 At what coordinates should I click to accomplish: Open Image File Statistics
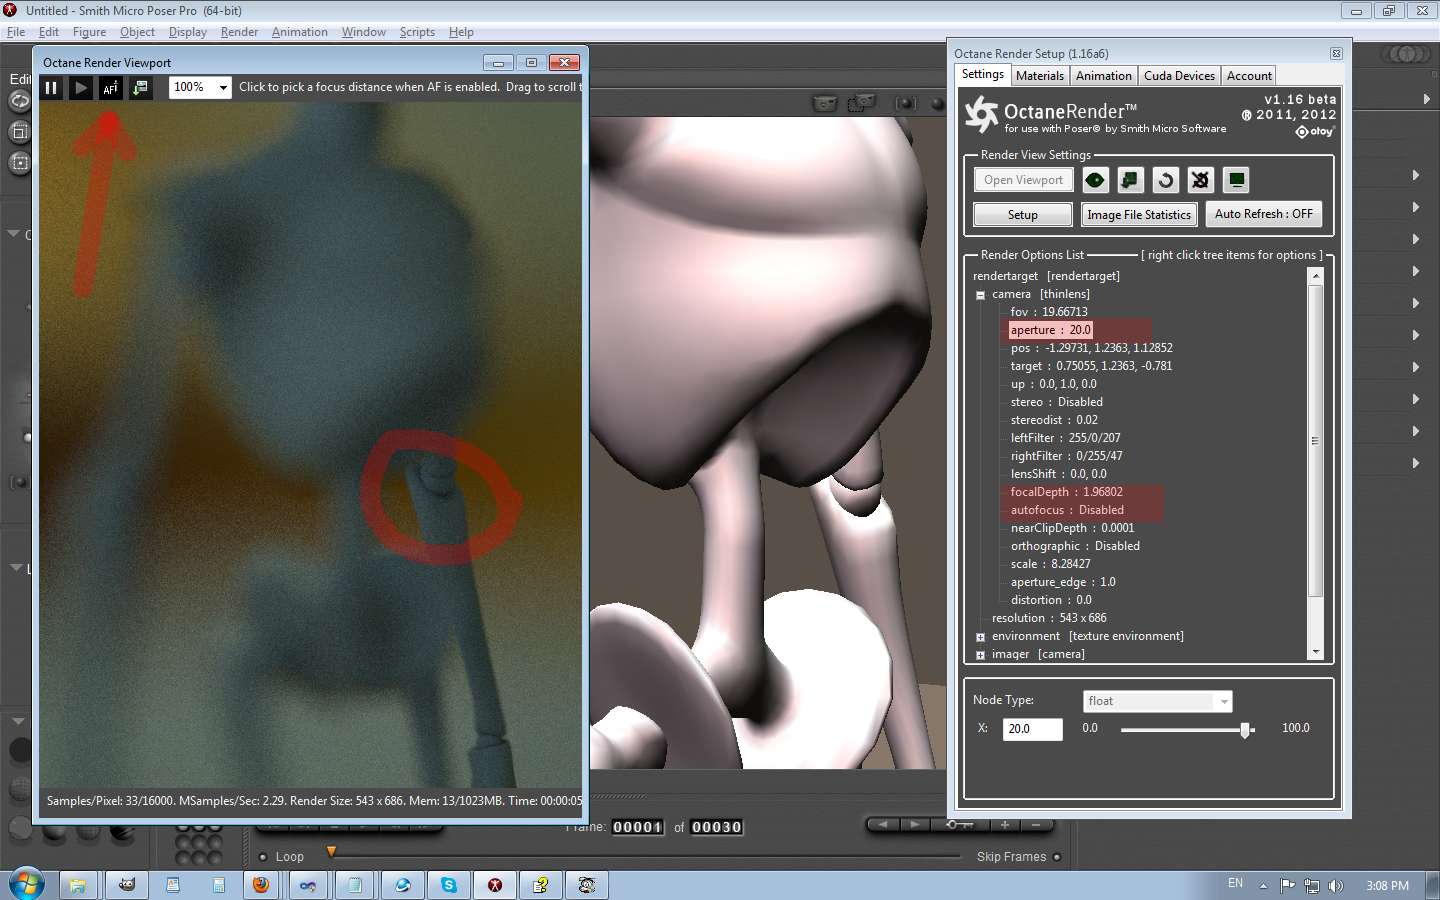[x=1139, y=215]
